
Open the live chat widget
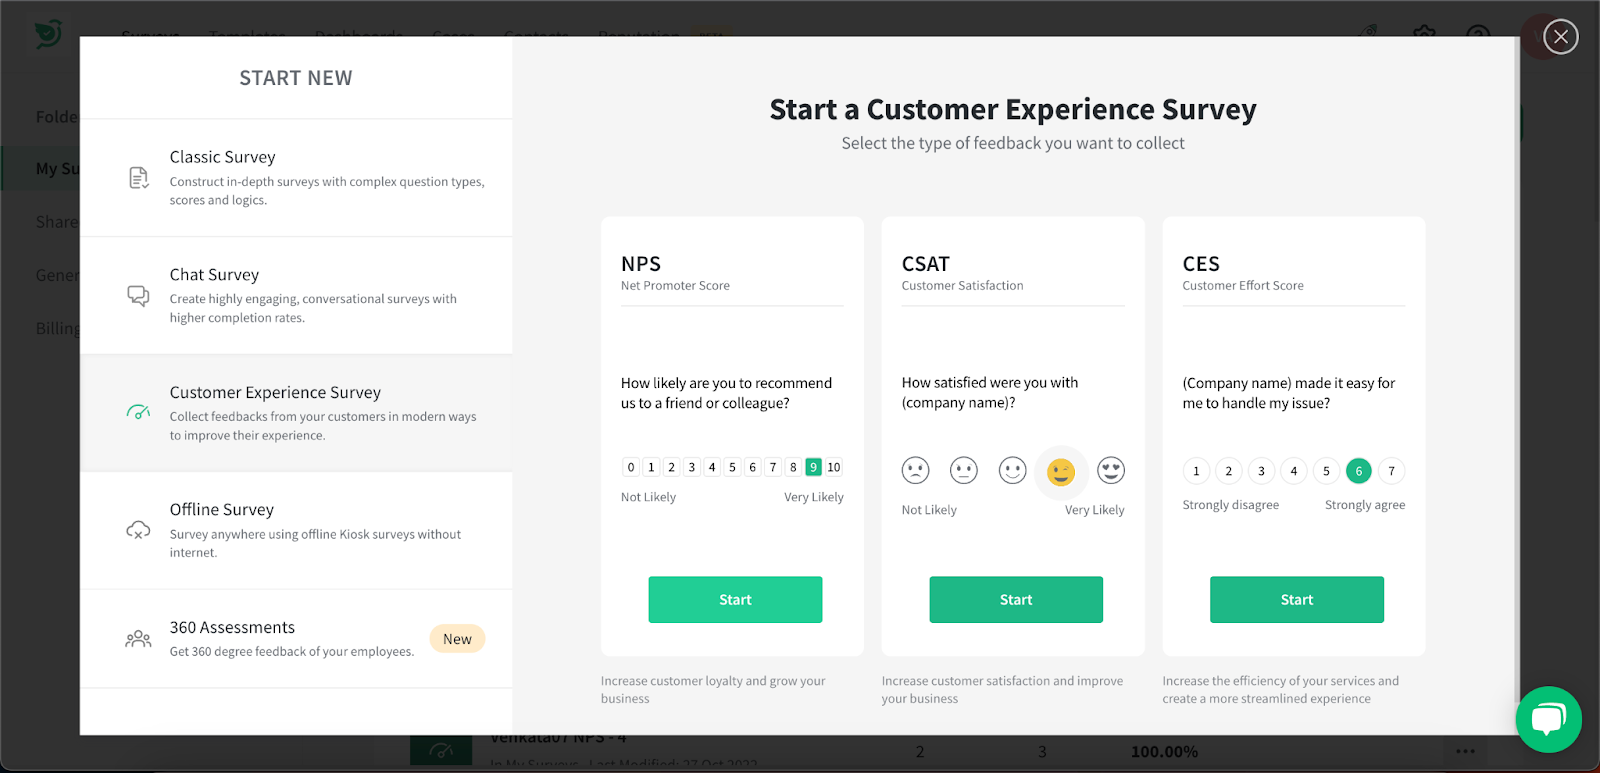coord(1548,719)
